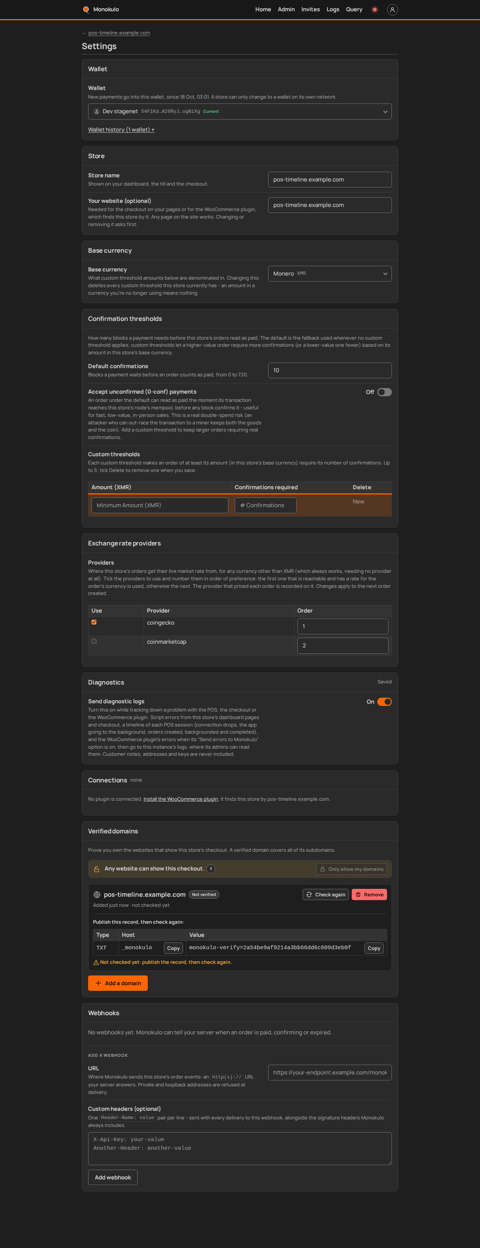
Task: Open the Query page
Action: point(354,9)
